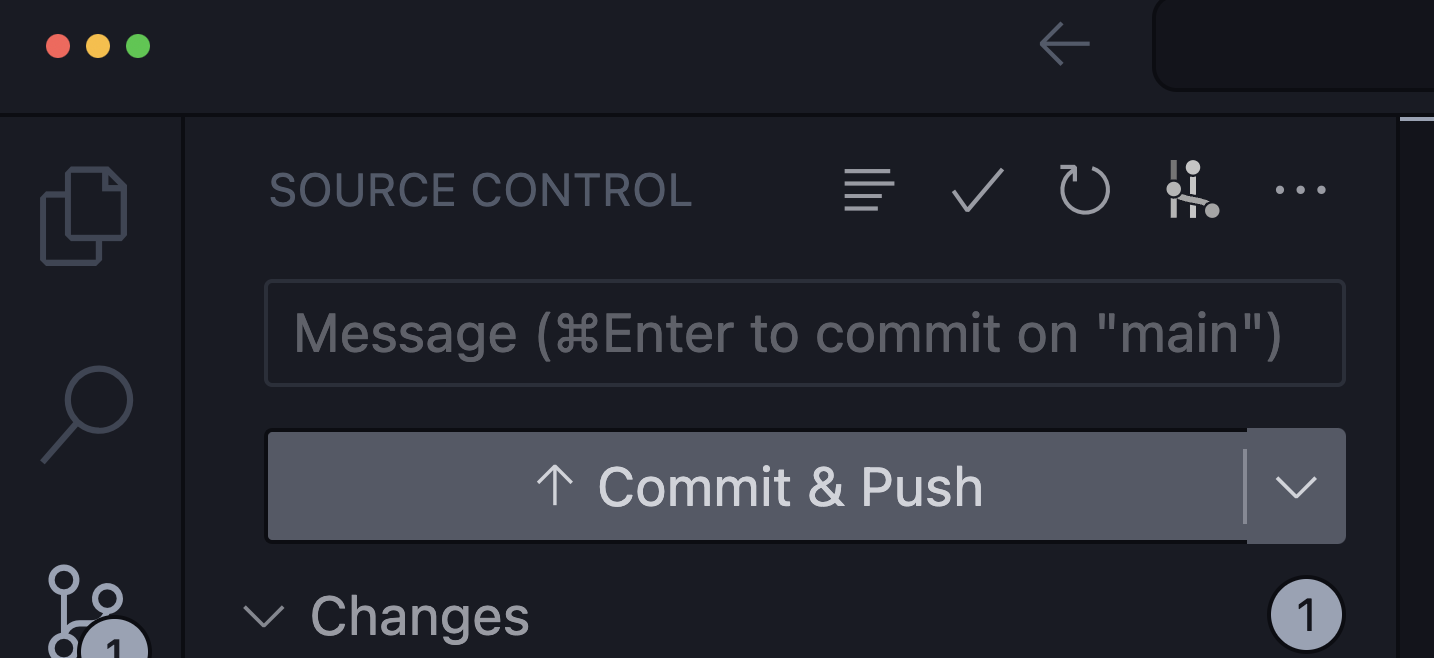Expand the Source Control panel header
1434x658 pixels.
pyautogui.click(x=480, y=190)
